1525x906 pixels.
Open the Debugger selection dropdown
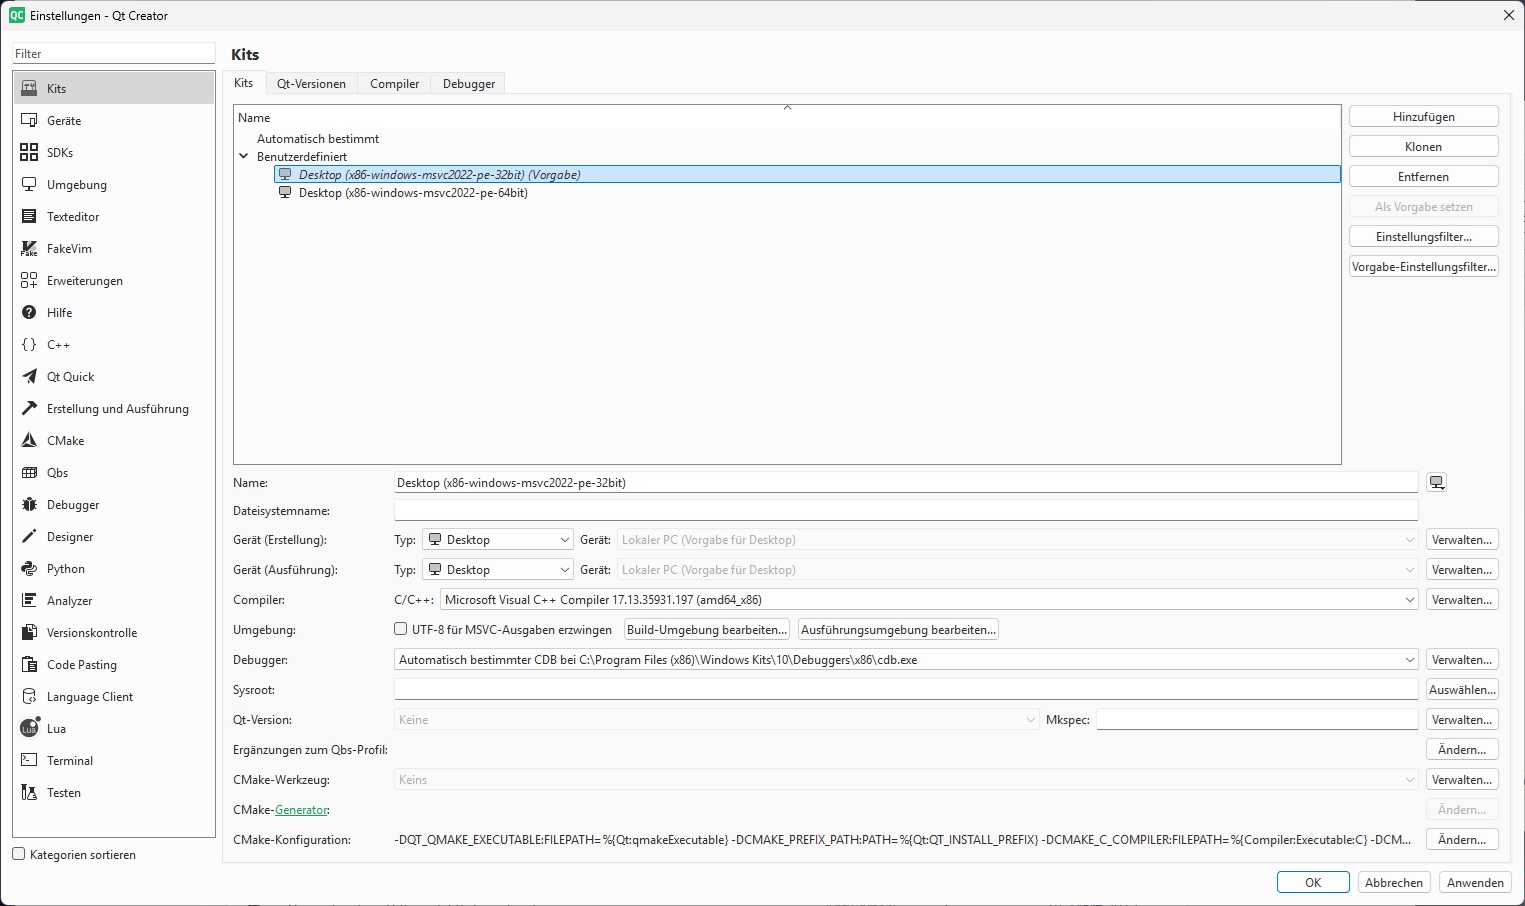[x=906, y=660]
